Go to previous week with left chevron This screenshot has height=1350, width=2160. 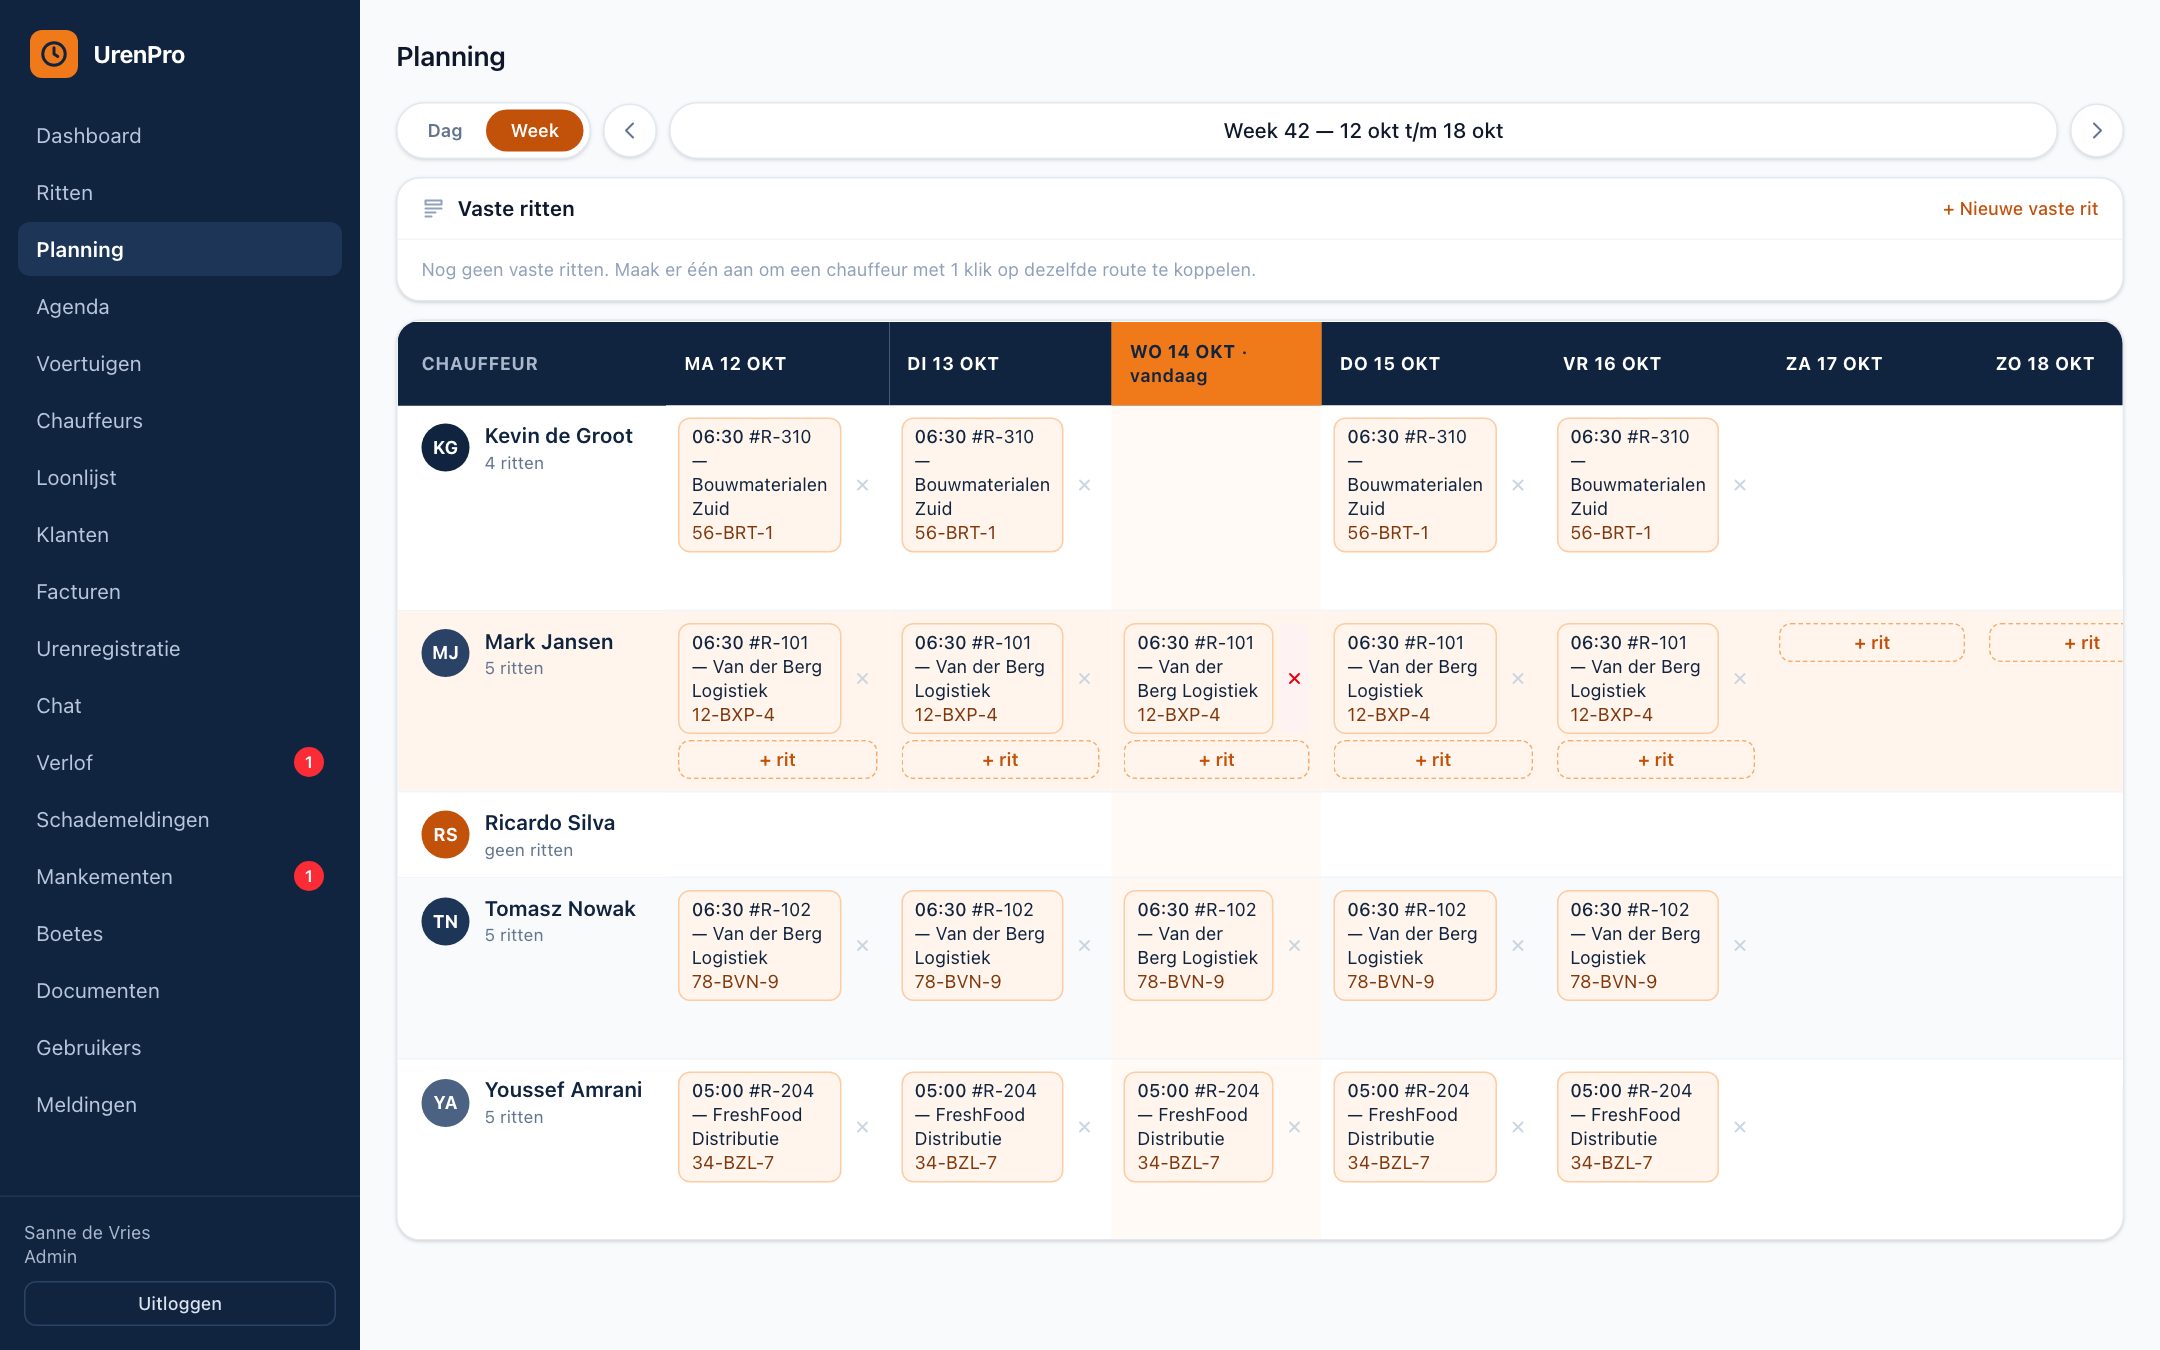(630, 131)
